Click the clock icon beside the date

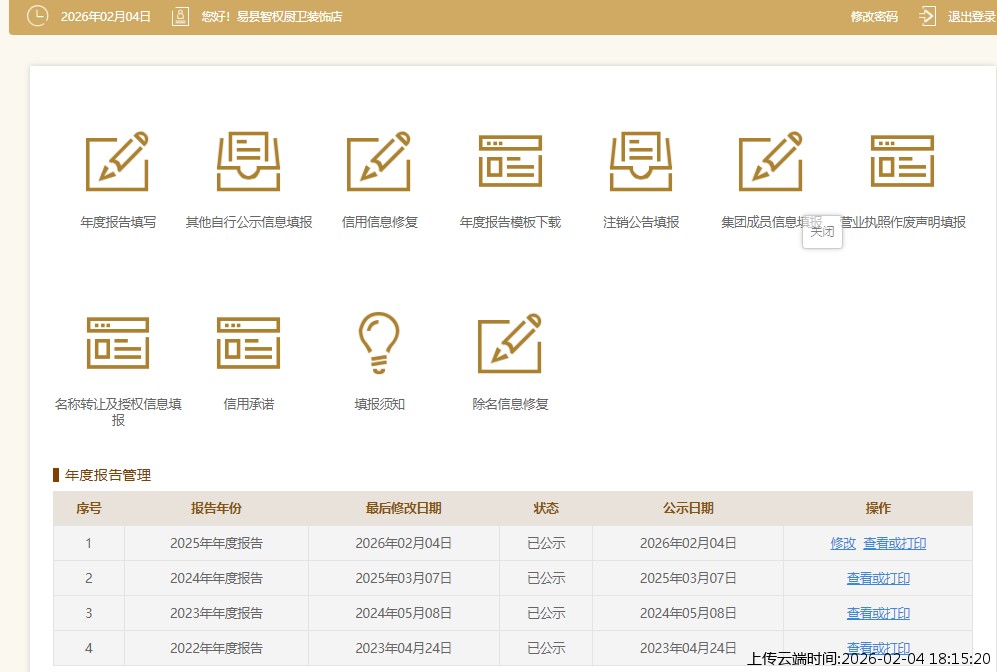pyautogui.click(x=37, y=16)
